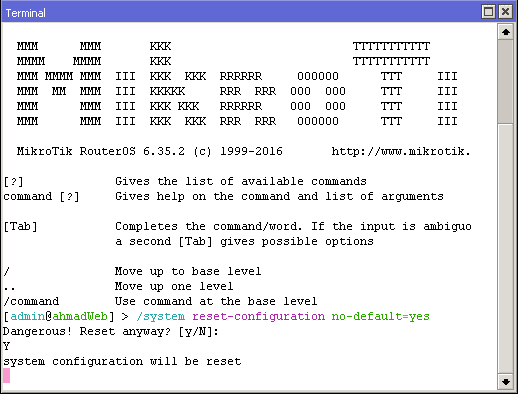The image size is (518, 394).
Task: Select the 'reset-configuration' text
Action: (x=259, y=316)
